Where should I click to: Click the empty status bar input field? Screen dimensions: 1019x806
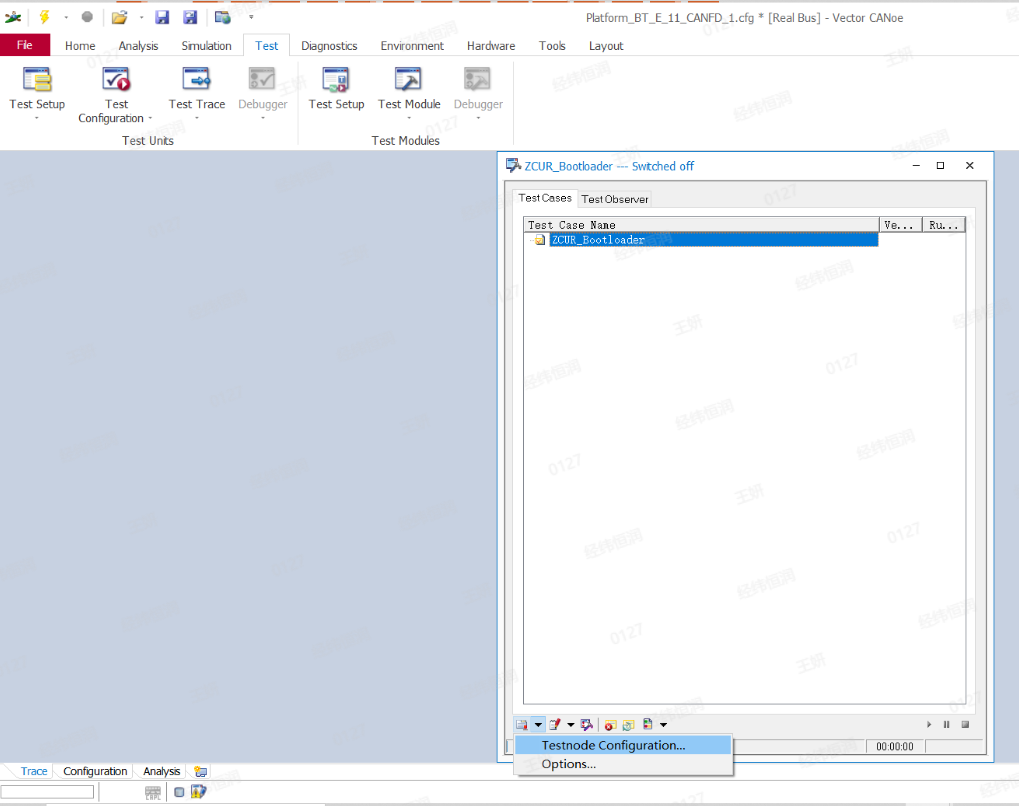47,792
